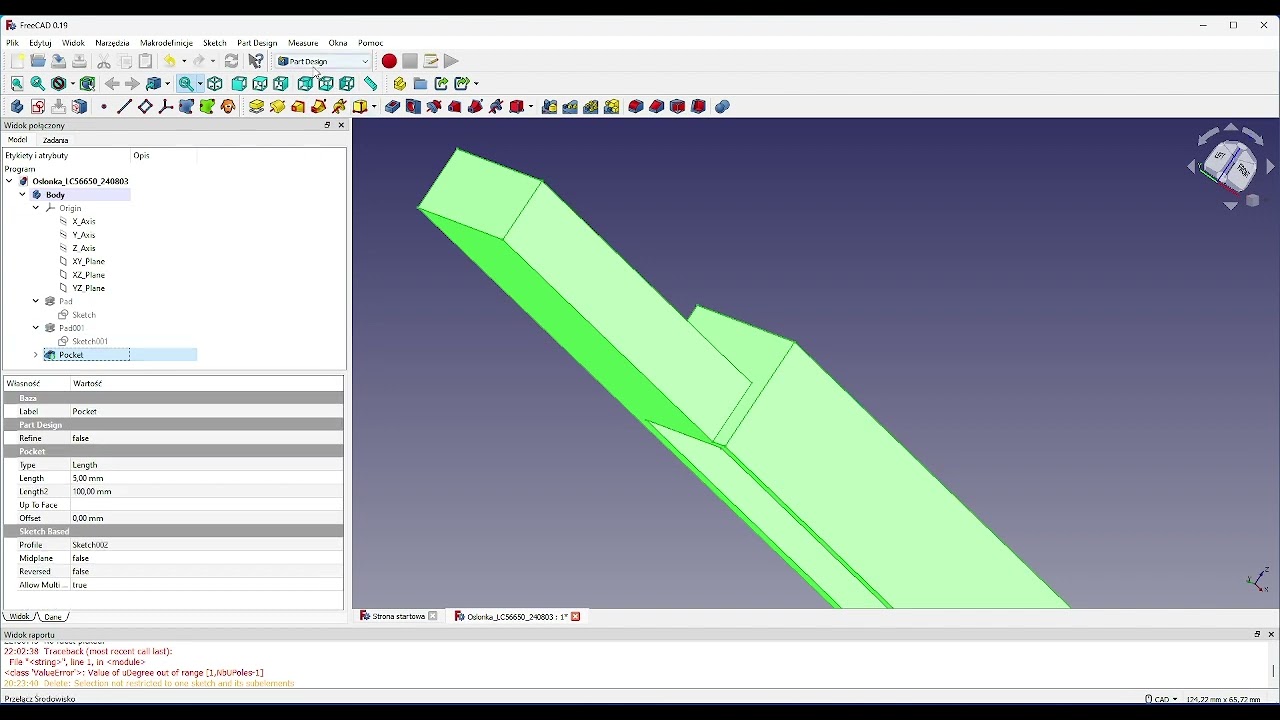1280x720 pixels.
Task: Click the Refresh recompute icon
Action: (232, 61)
